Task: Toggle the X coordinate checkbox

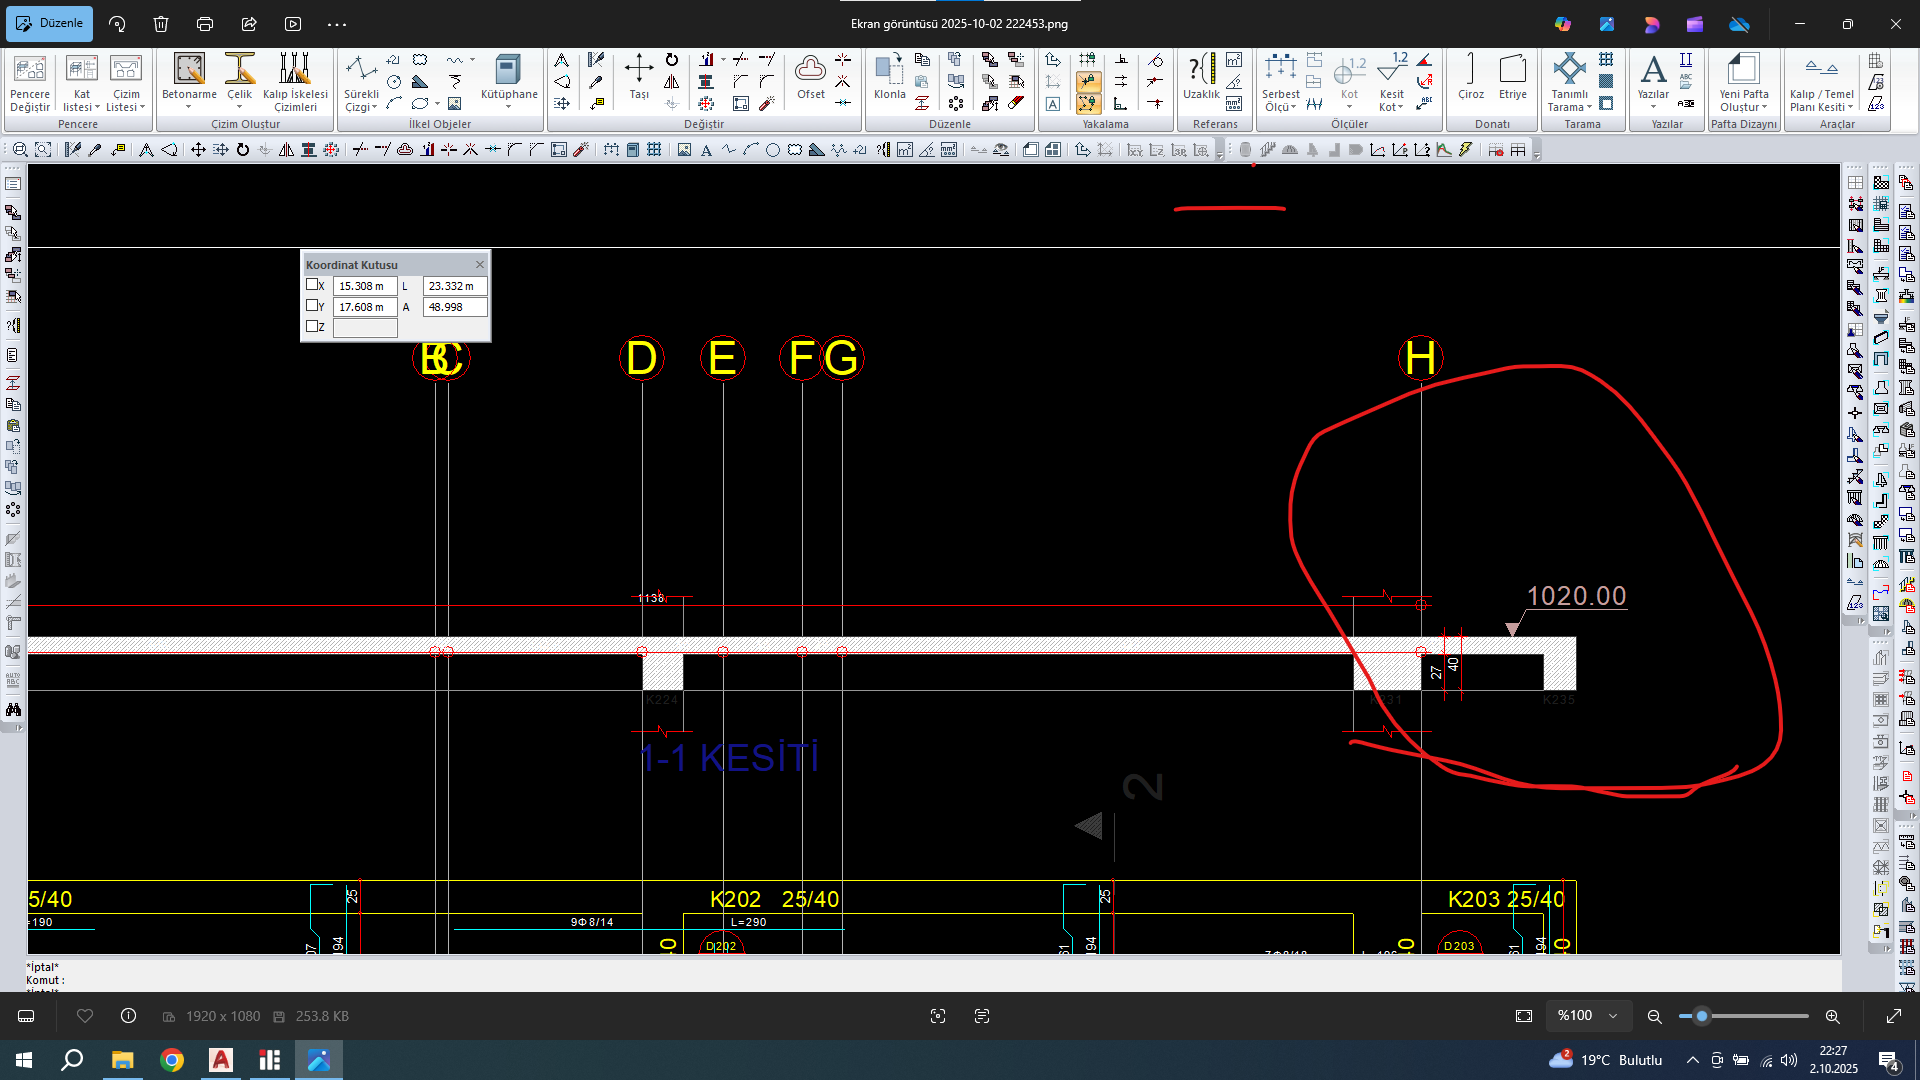Action: [x=312, y=285]
